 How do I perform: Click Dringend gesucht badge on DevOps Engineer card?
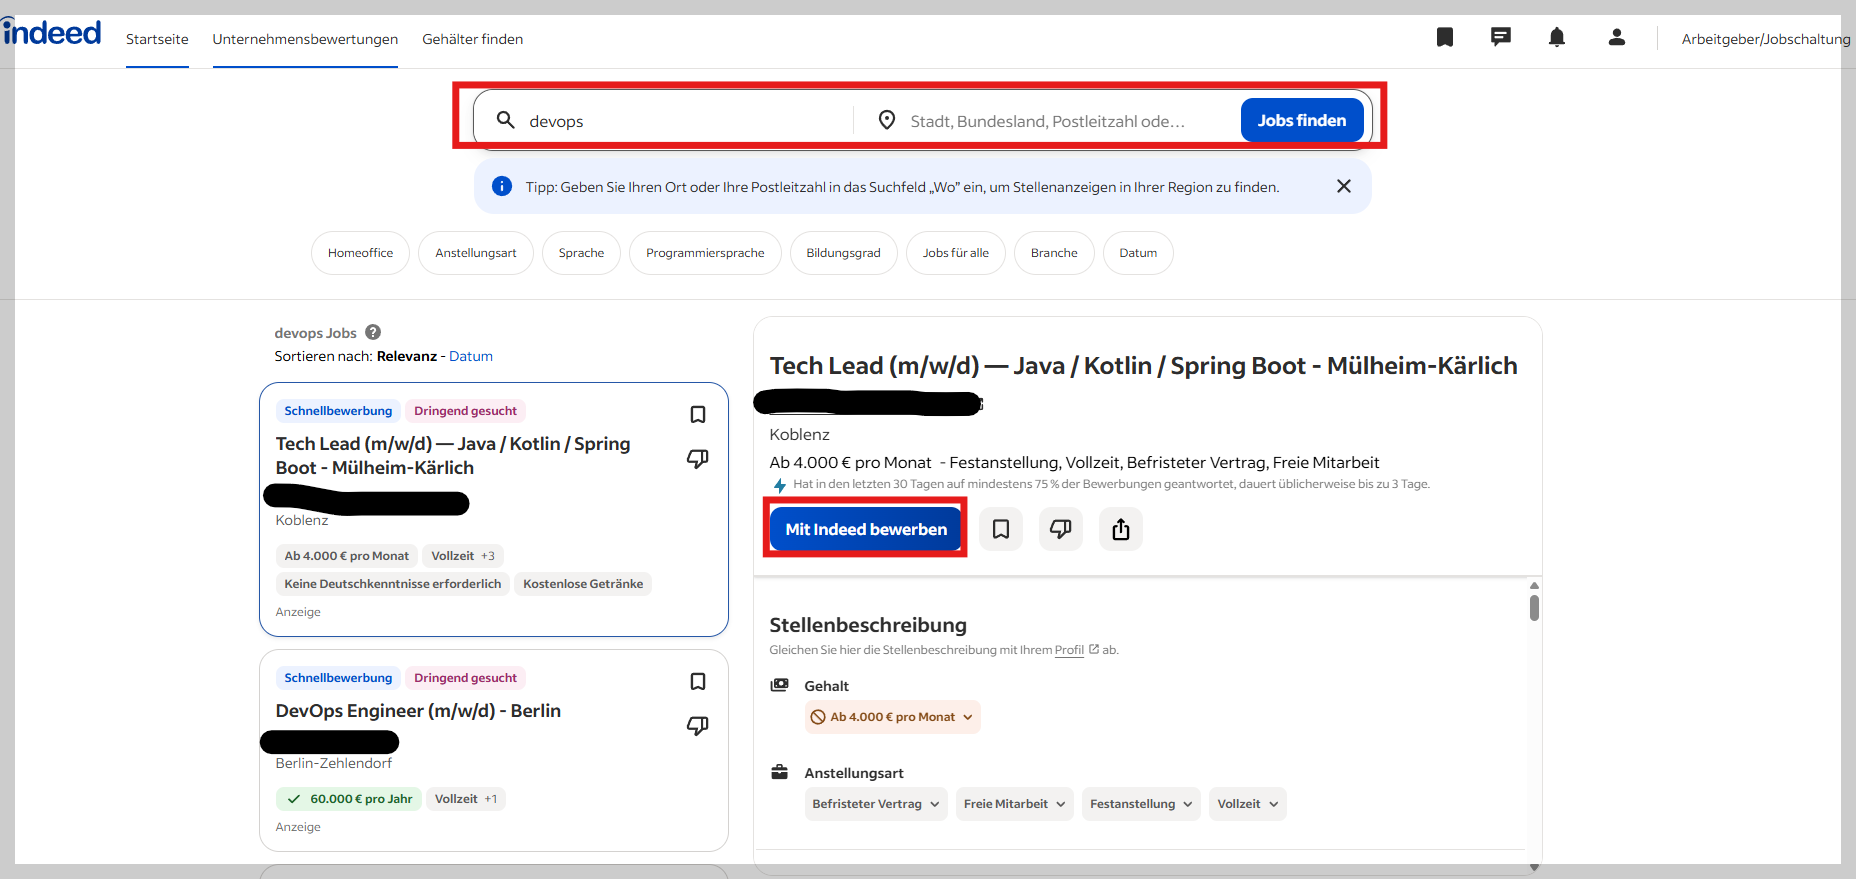click(465, 678)
